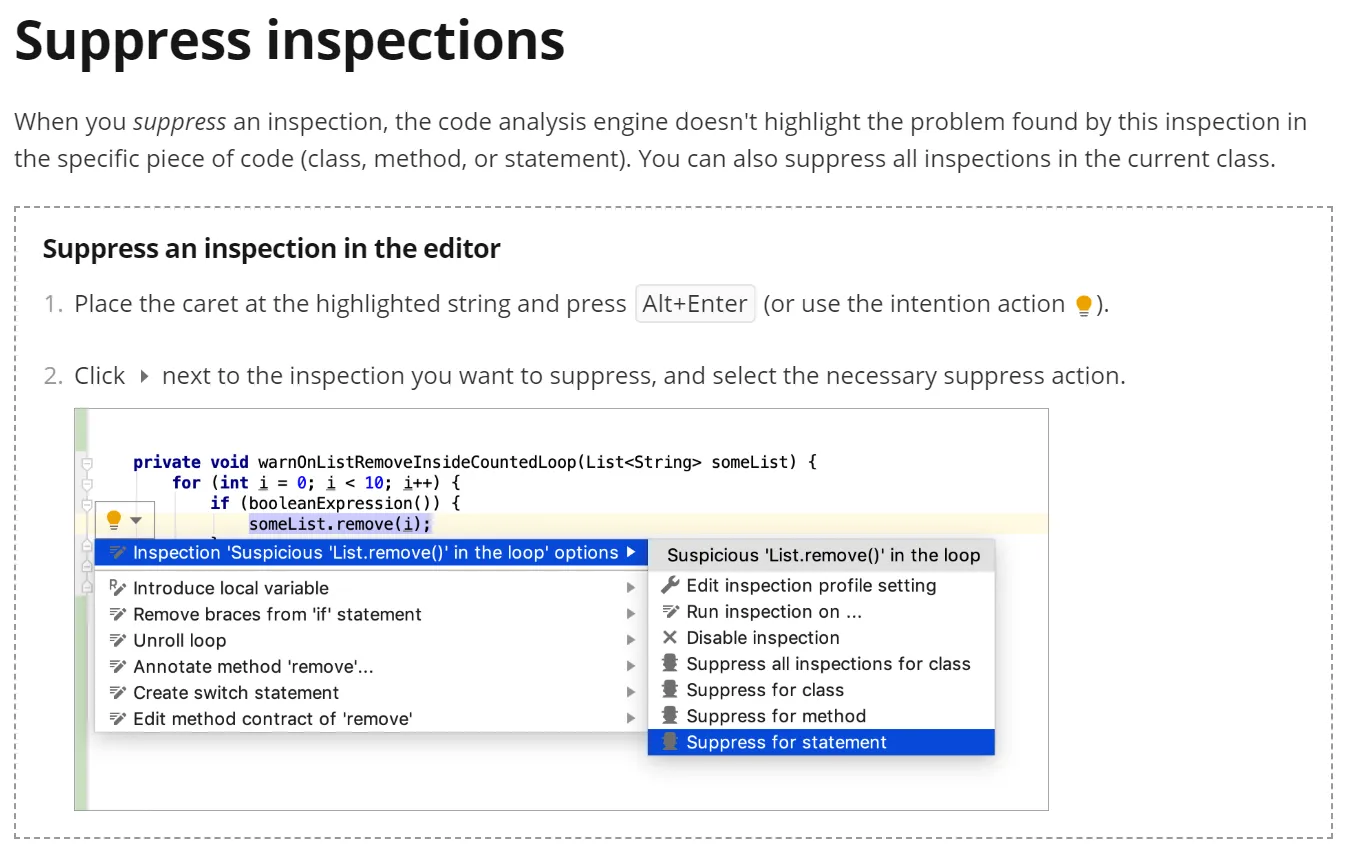Collapse the fold marker beside the for loop line
Image resolution: width=1345 pixels, height=846 pixels.
coord(87,483)
